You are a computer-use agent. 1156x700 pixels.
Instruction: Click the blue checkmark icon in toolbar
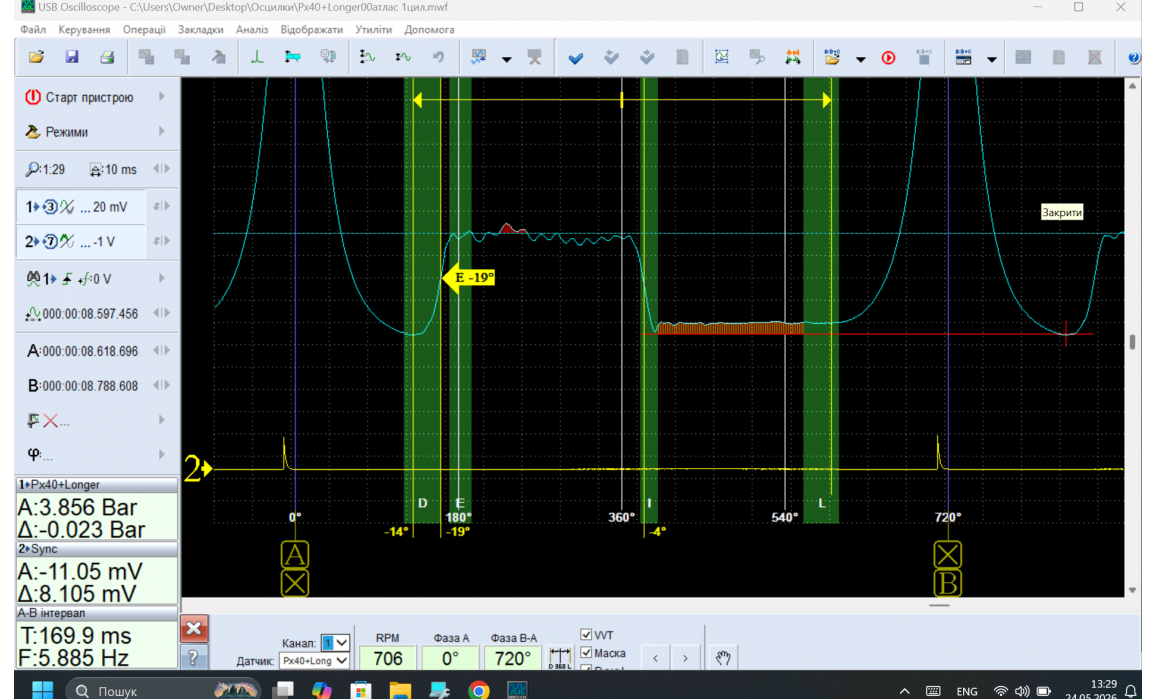point(576,58)
